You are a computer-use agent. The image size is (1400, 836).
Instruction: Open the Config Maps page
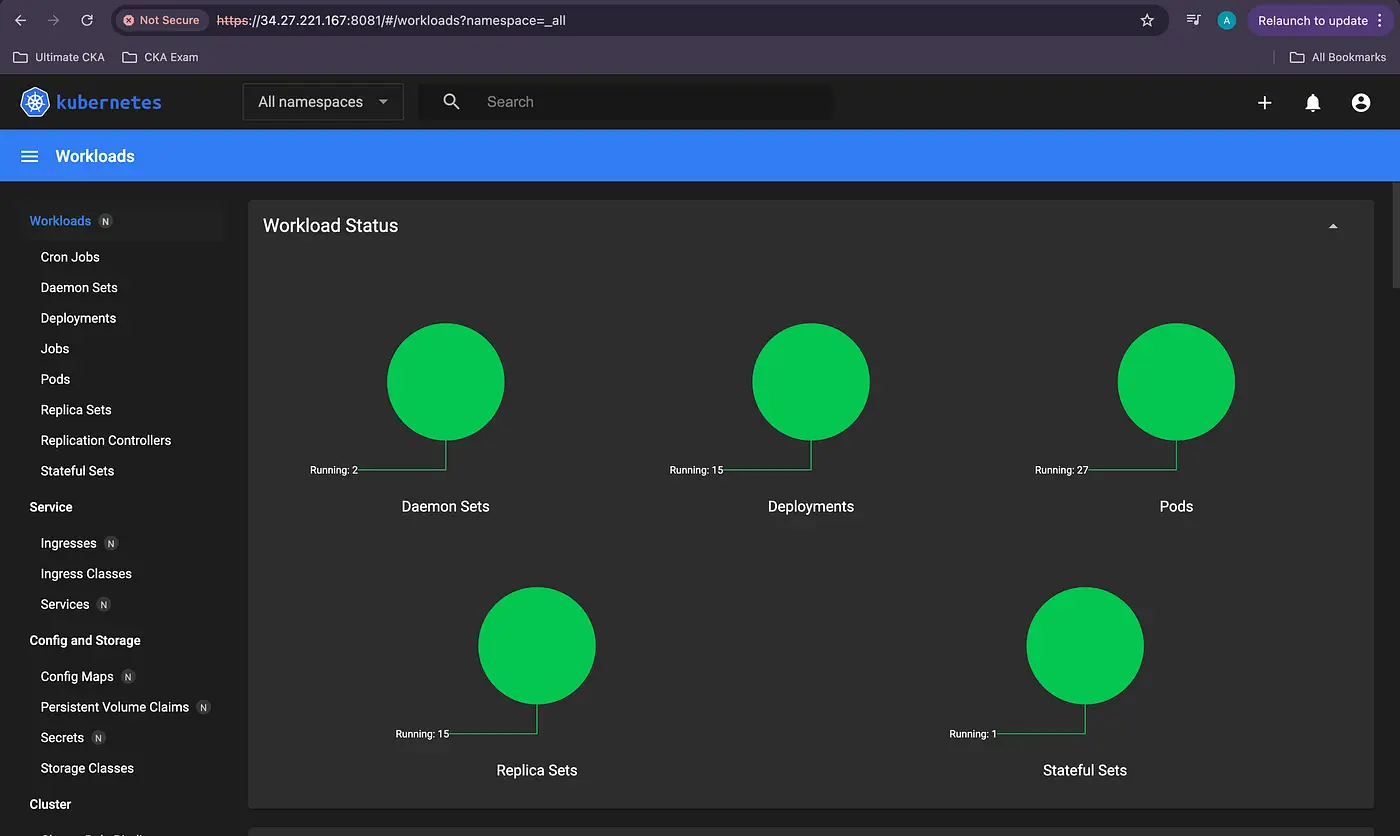pyautogui.click(x=76, y=677)
